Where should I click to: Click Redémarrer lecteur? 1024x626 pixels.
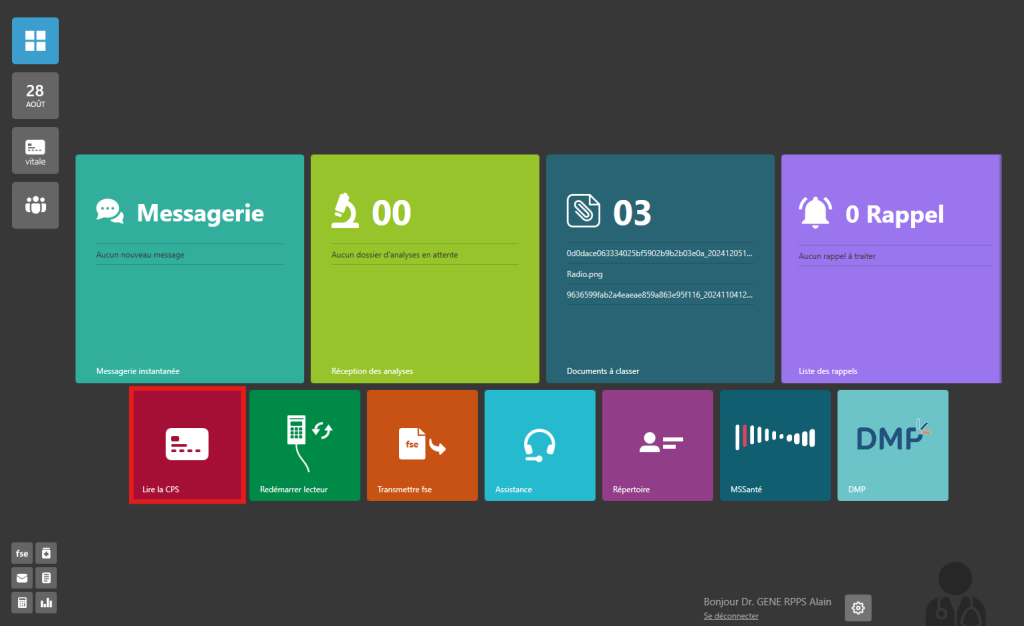pos(304,445)
